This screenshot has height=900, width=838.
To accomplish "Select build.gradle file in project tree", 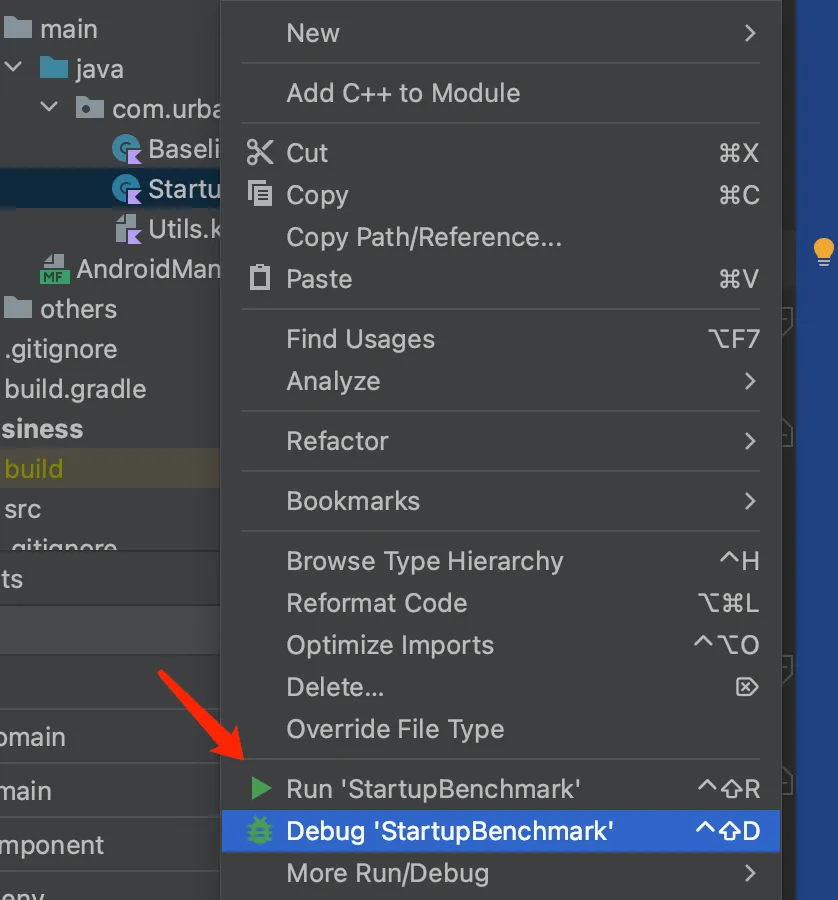I will [x=76, y=389].
